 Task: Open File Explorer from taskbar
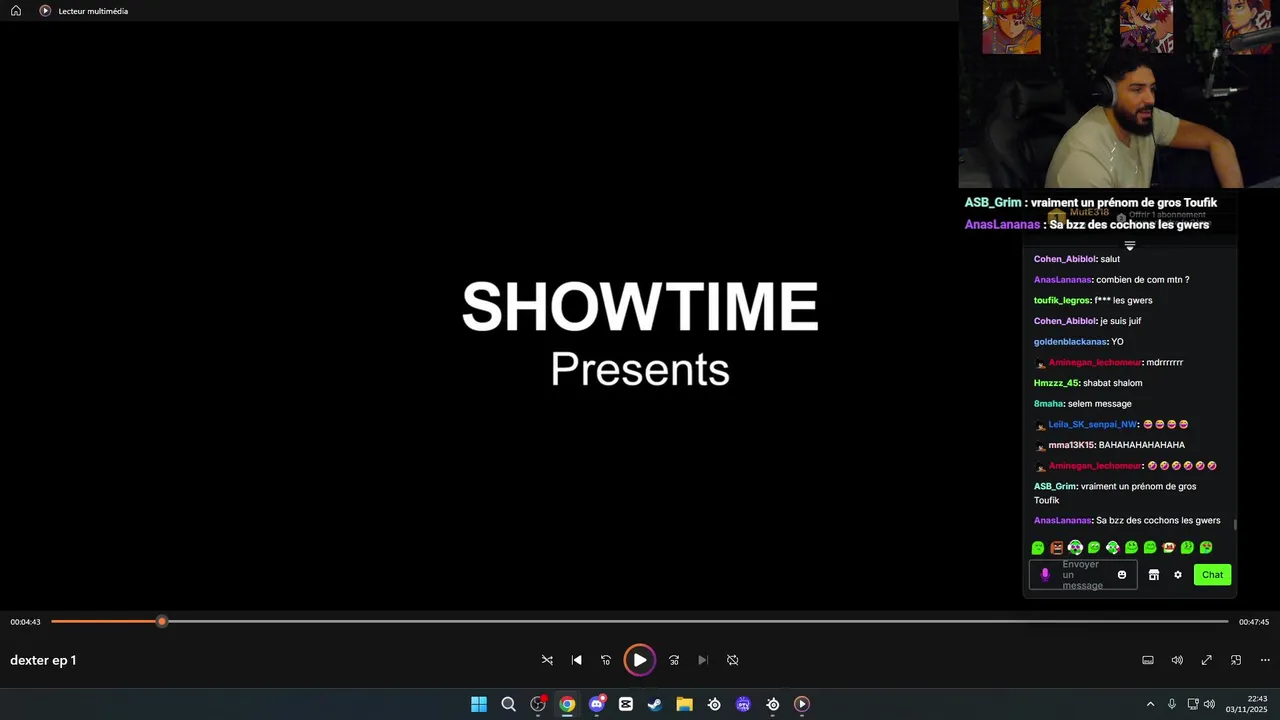[x=684, y=704]
